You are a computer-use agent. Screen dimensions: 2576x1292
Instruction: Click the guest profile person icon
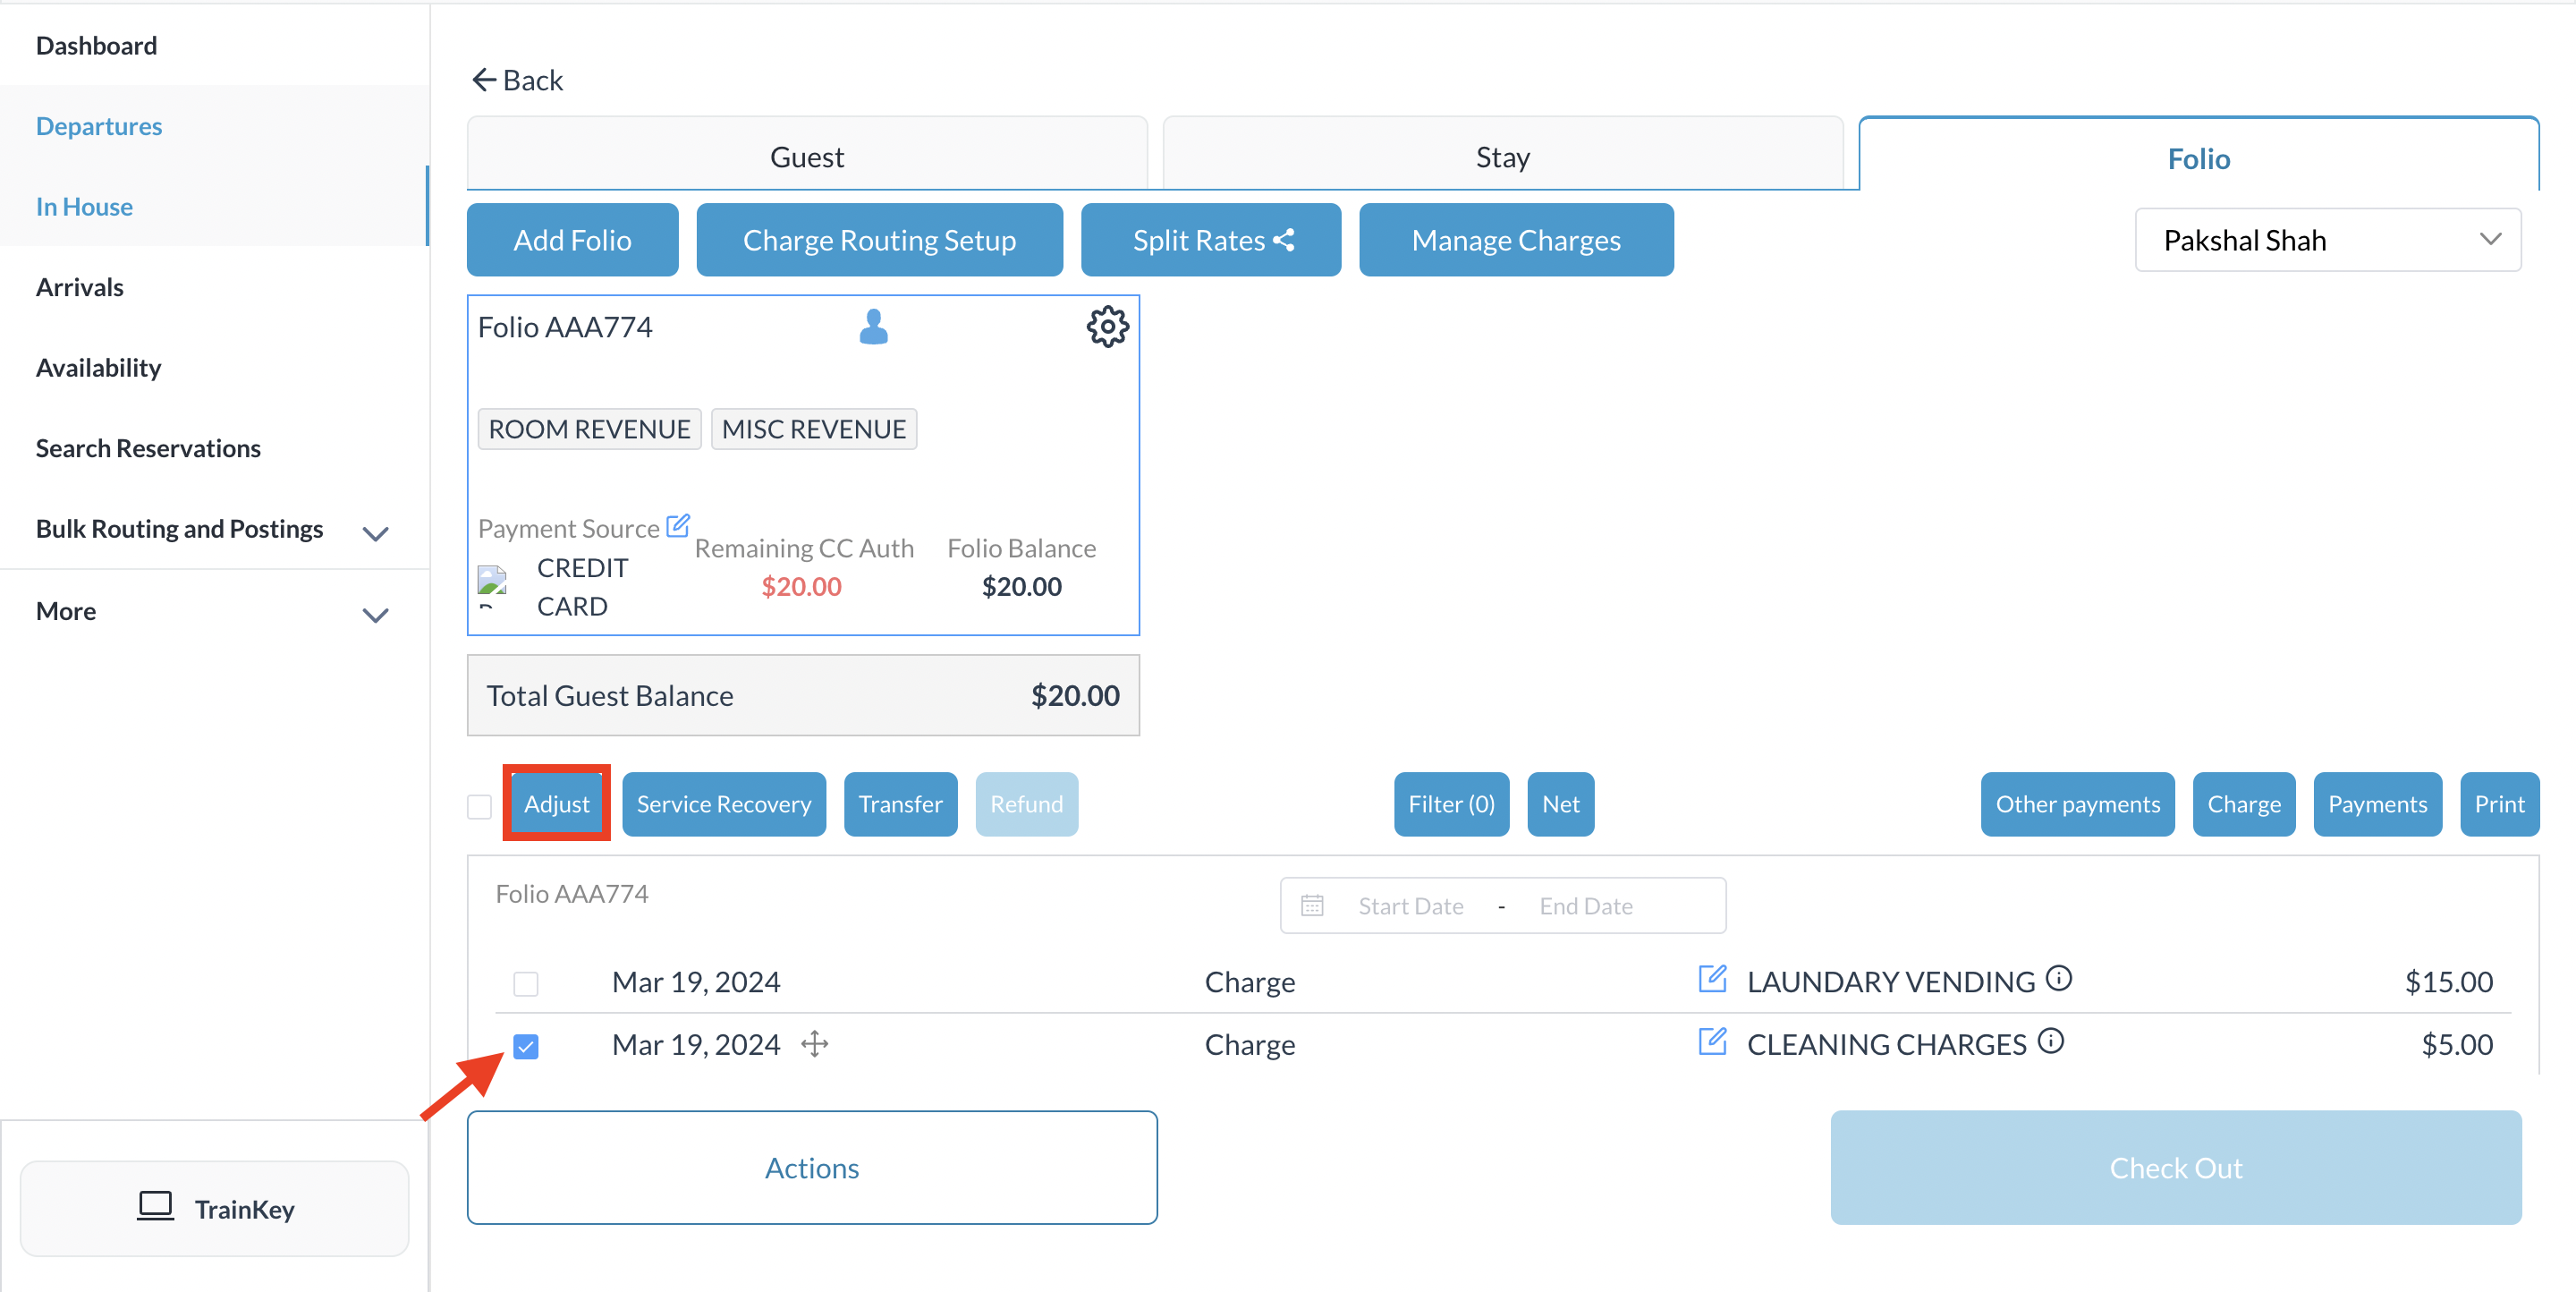click(873, 327)
